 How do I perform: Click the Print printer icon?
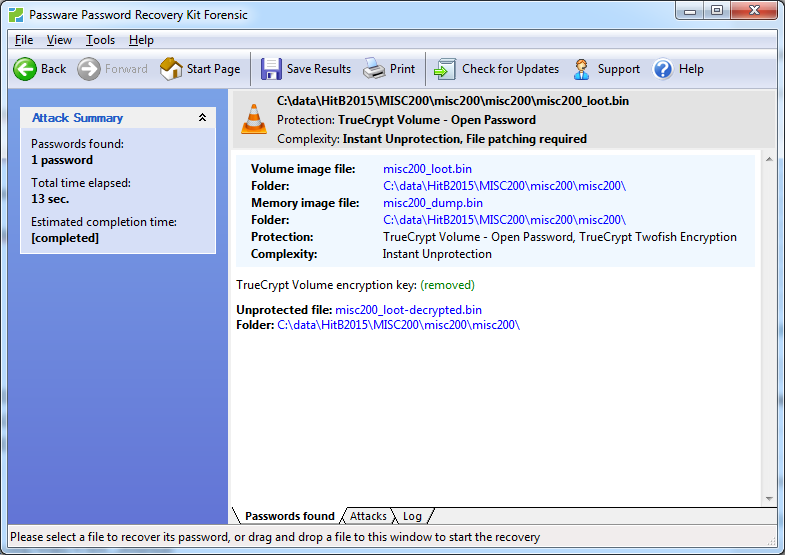(x=374, y=69)
